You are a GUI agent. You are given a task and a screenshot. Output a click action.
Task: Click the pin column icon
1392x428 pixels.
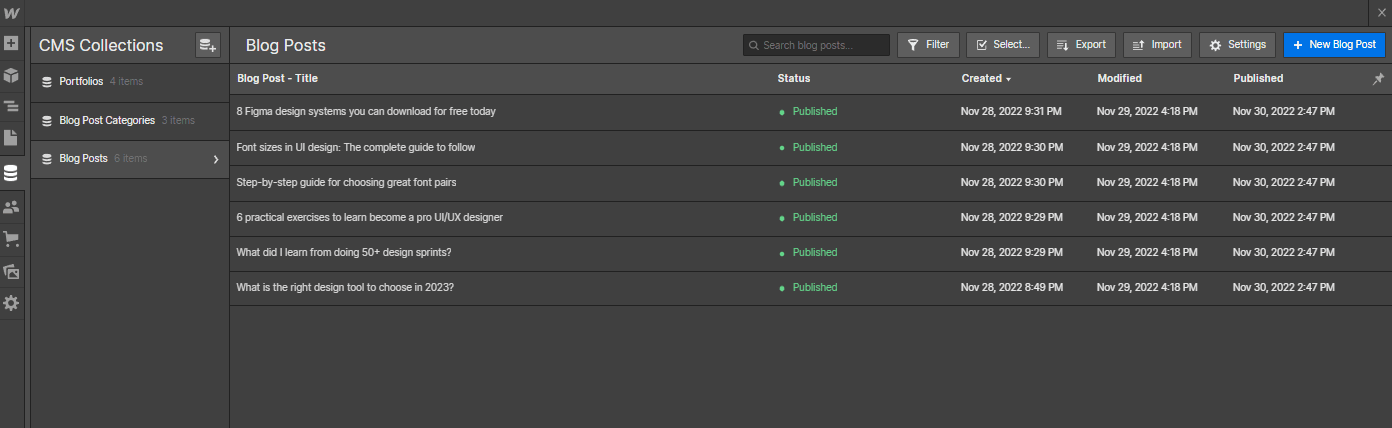pos(1379,78)
